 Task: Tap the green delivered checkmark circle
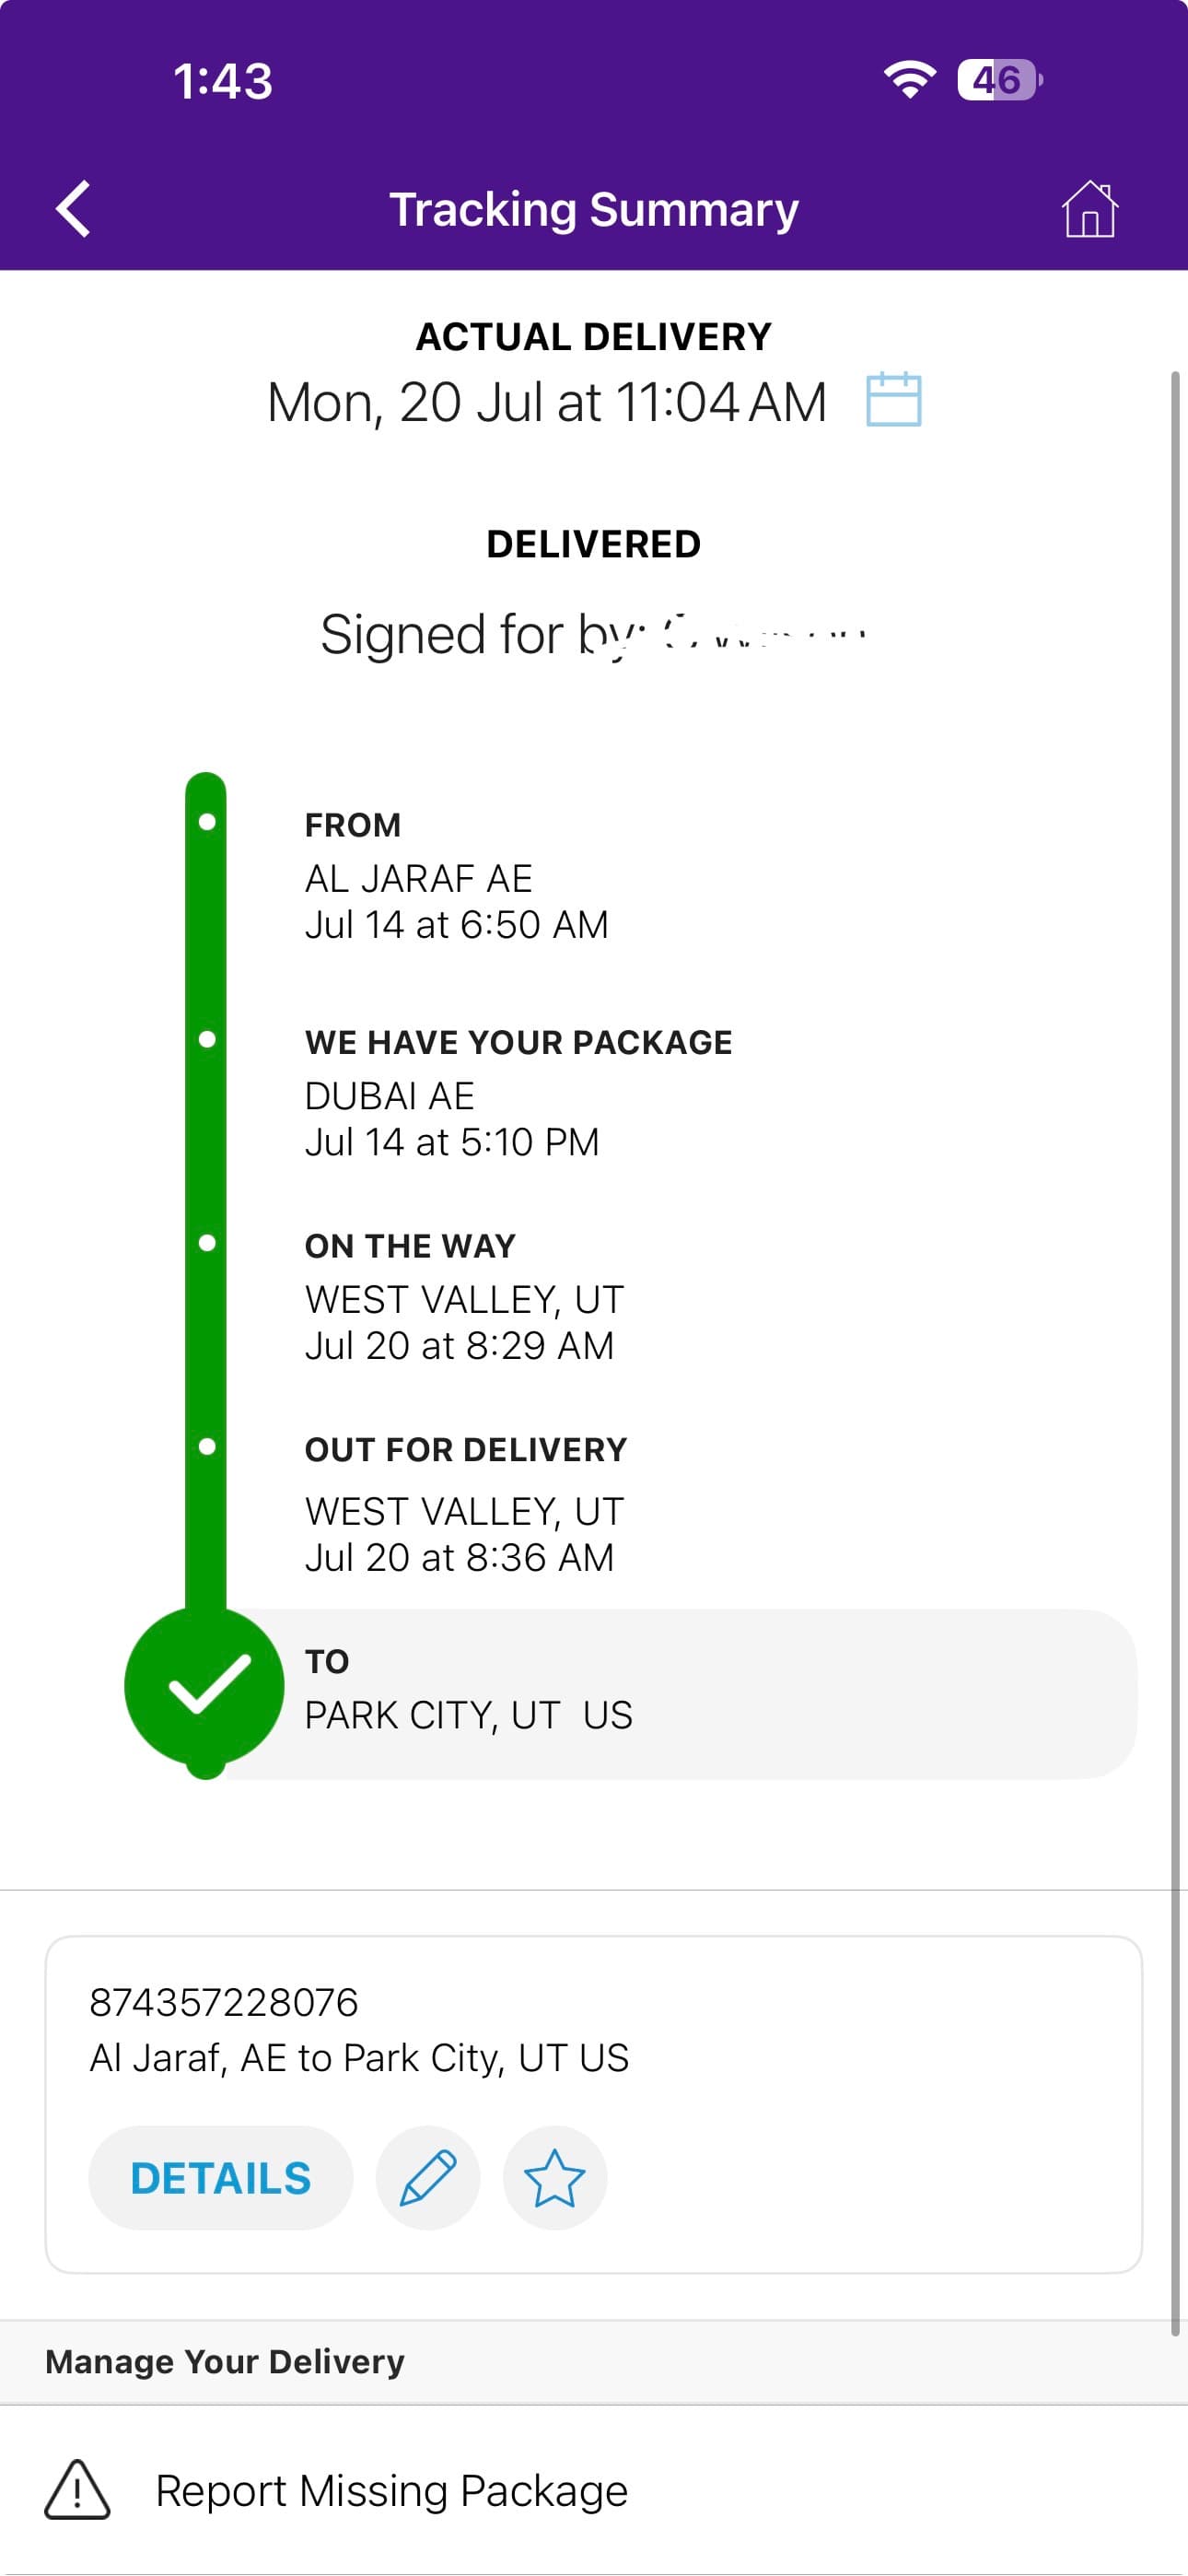pyautogui.click(x=205, y=1686)
